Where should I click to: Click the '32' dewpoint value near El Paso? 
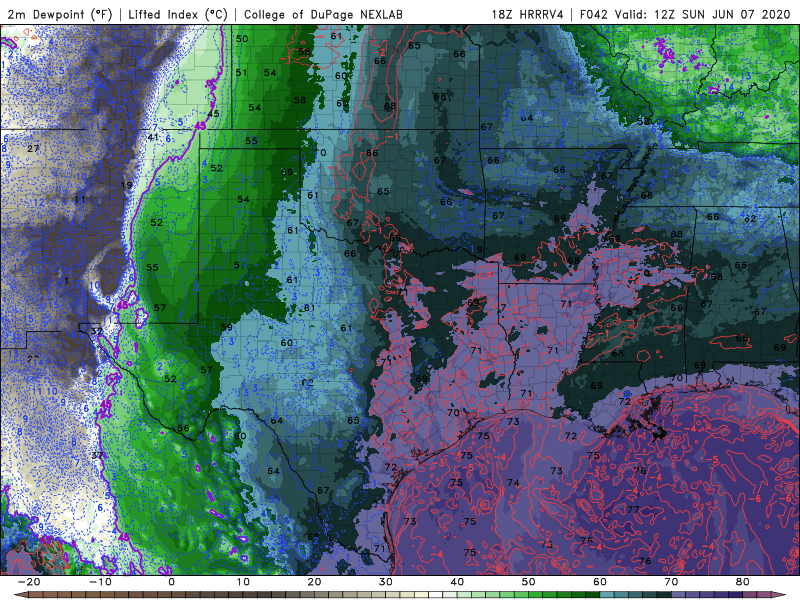(97, 331)
